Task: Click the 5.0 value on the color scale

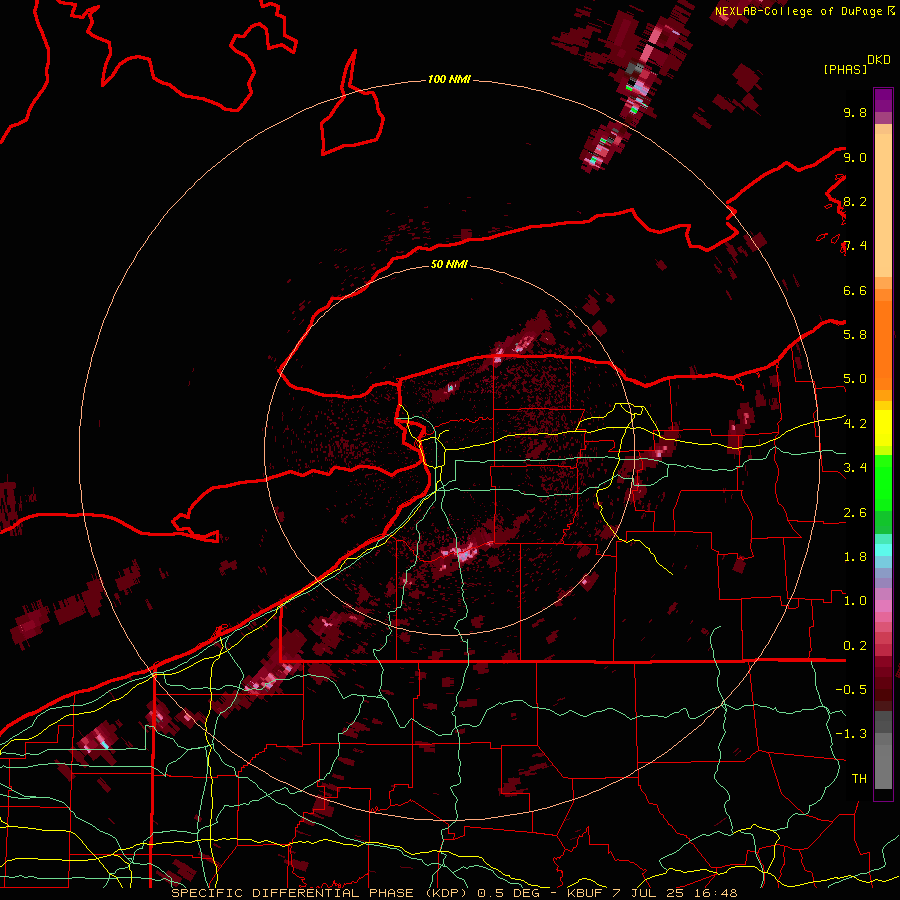Action: (855, 379)
